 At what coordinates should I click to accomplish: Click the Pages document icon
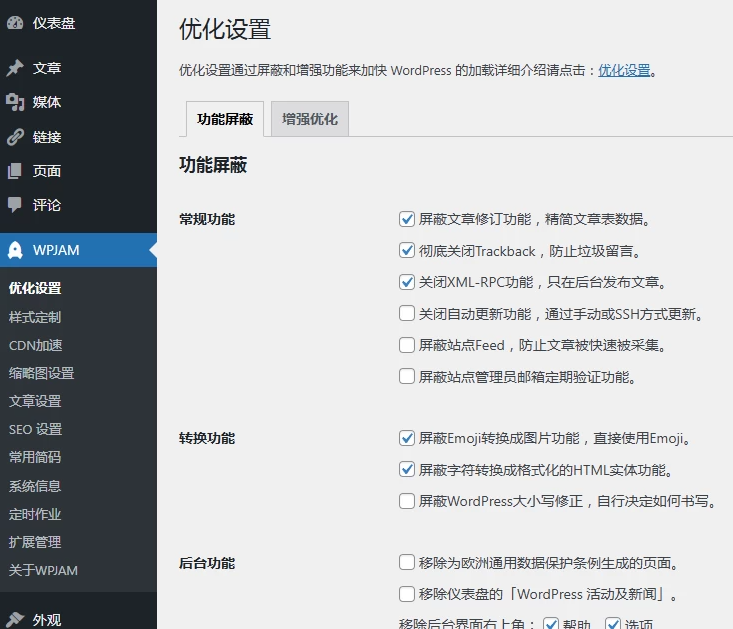[x=15, y=171]
